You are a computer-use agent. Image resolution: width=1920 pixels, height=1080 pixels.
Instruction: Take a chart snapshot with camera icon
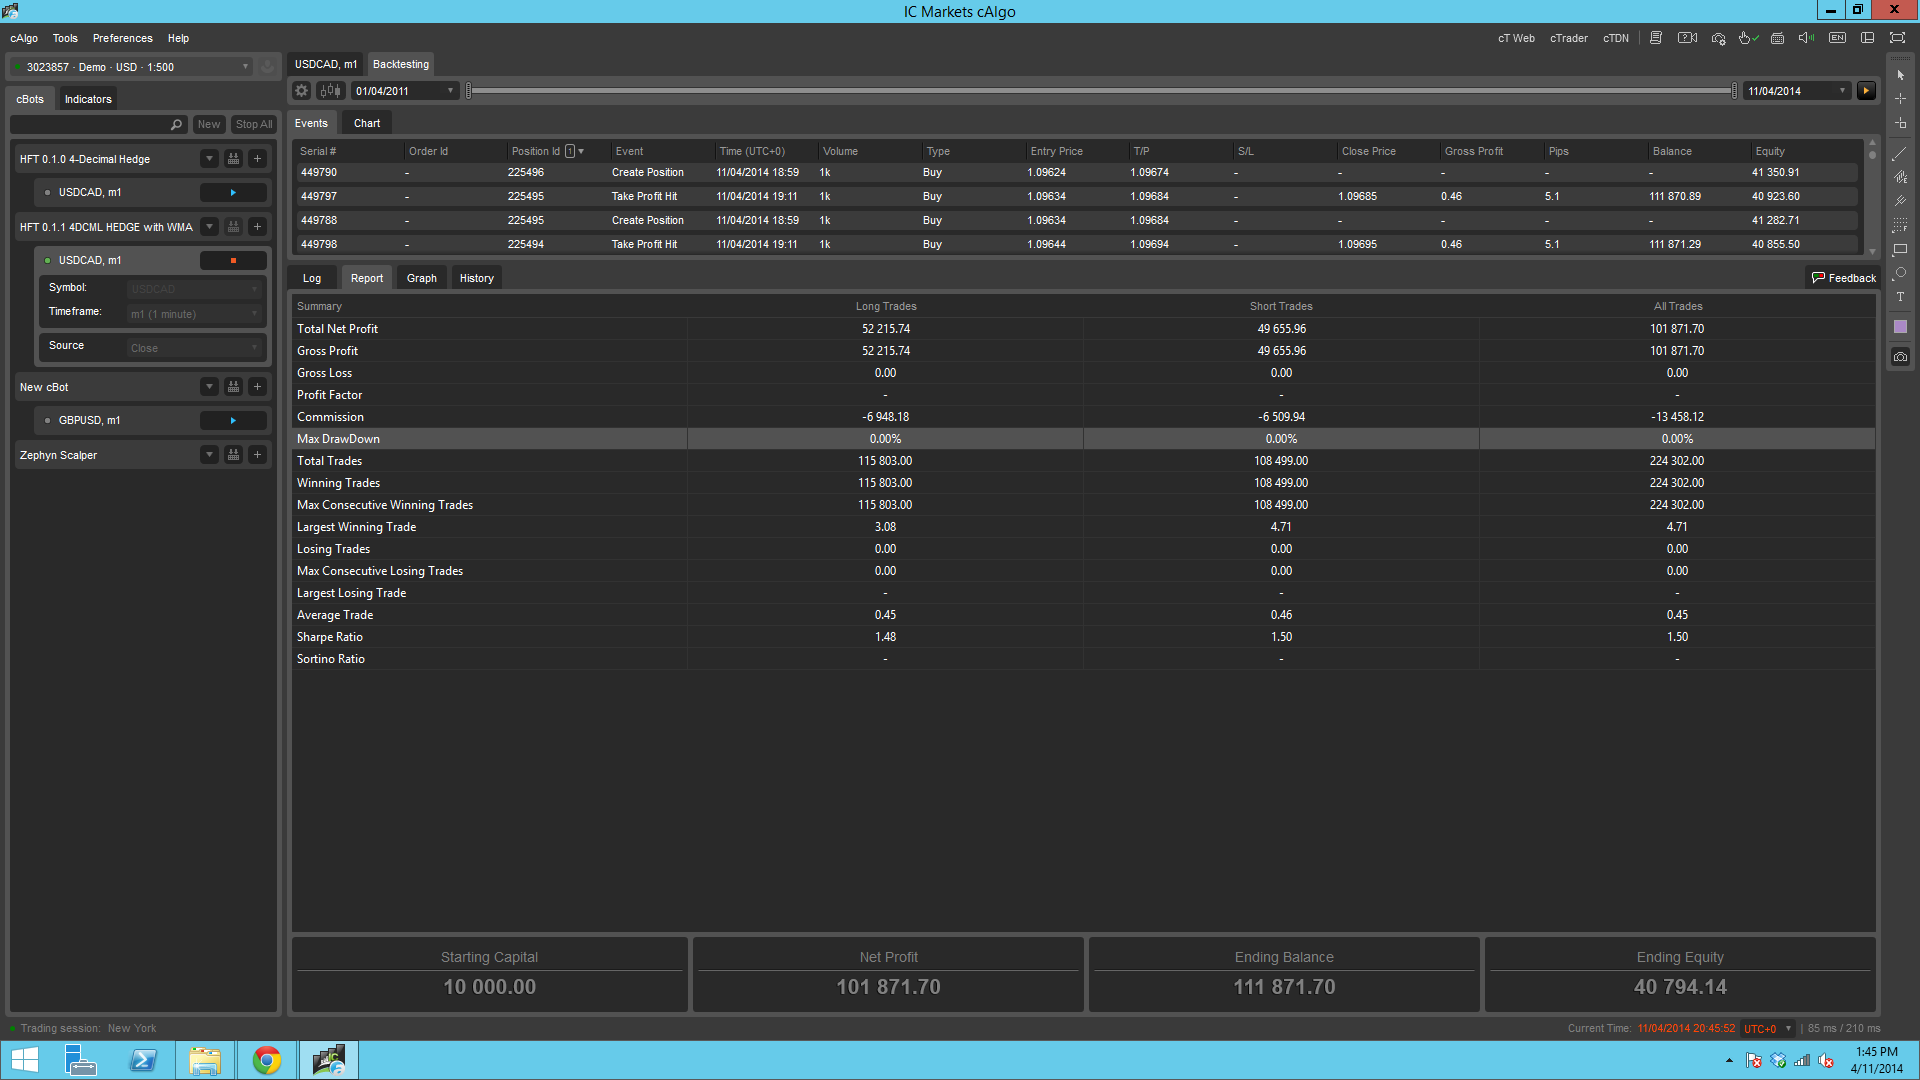[x=1900, y=357]
